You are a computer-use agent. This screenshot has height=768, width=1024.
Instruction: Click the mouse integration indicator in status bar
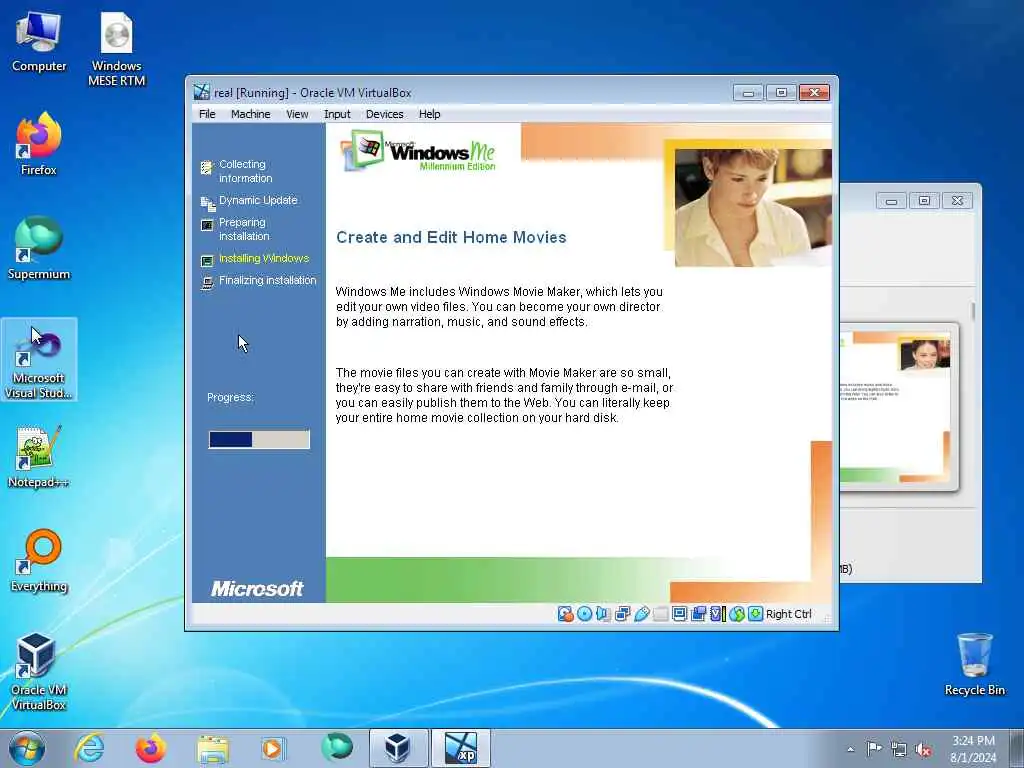[x=737, y=614]
